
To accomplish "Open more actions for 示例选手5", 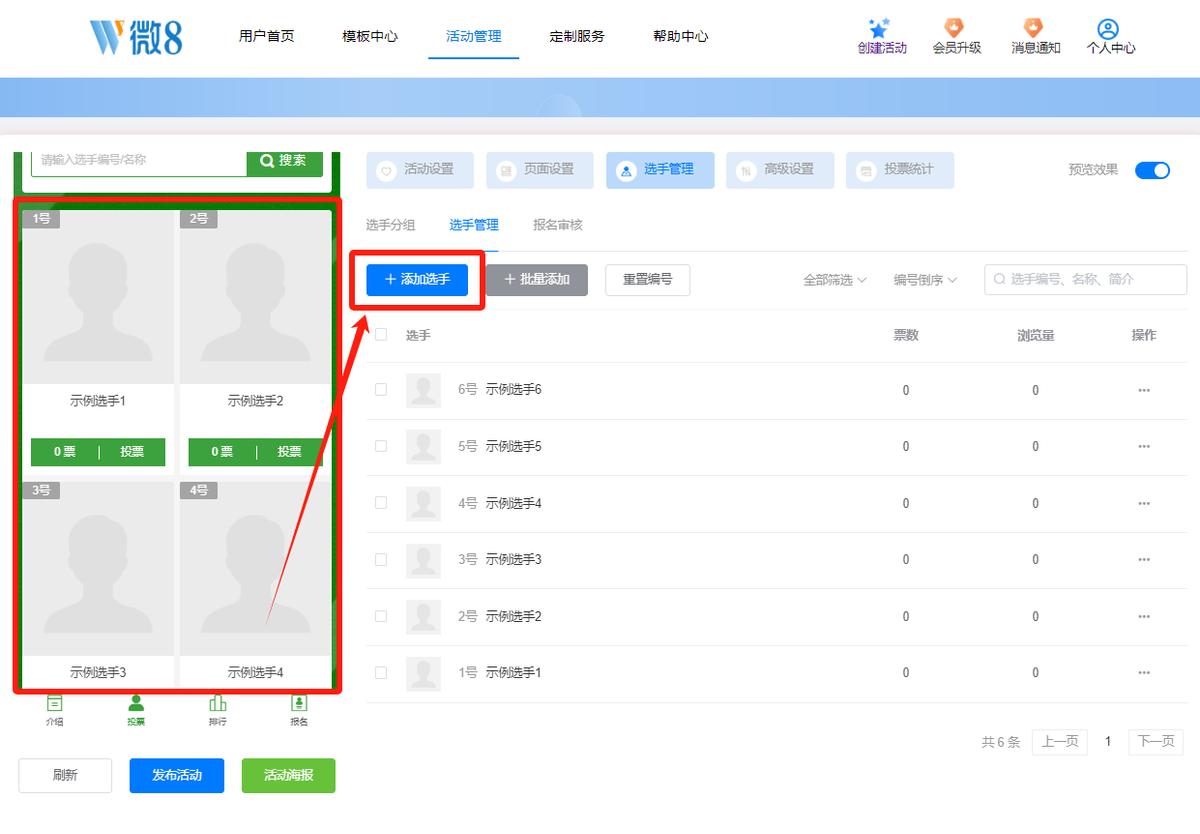I will [x=1144, y=447].
